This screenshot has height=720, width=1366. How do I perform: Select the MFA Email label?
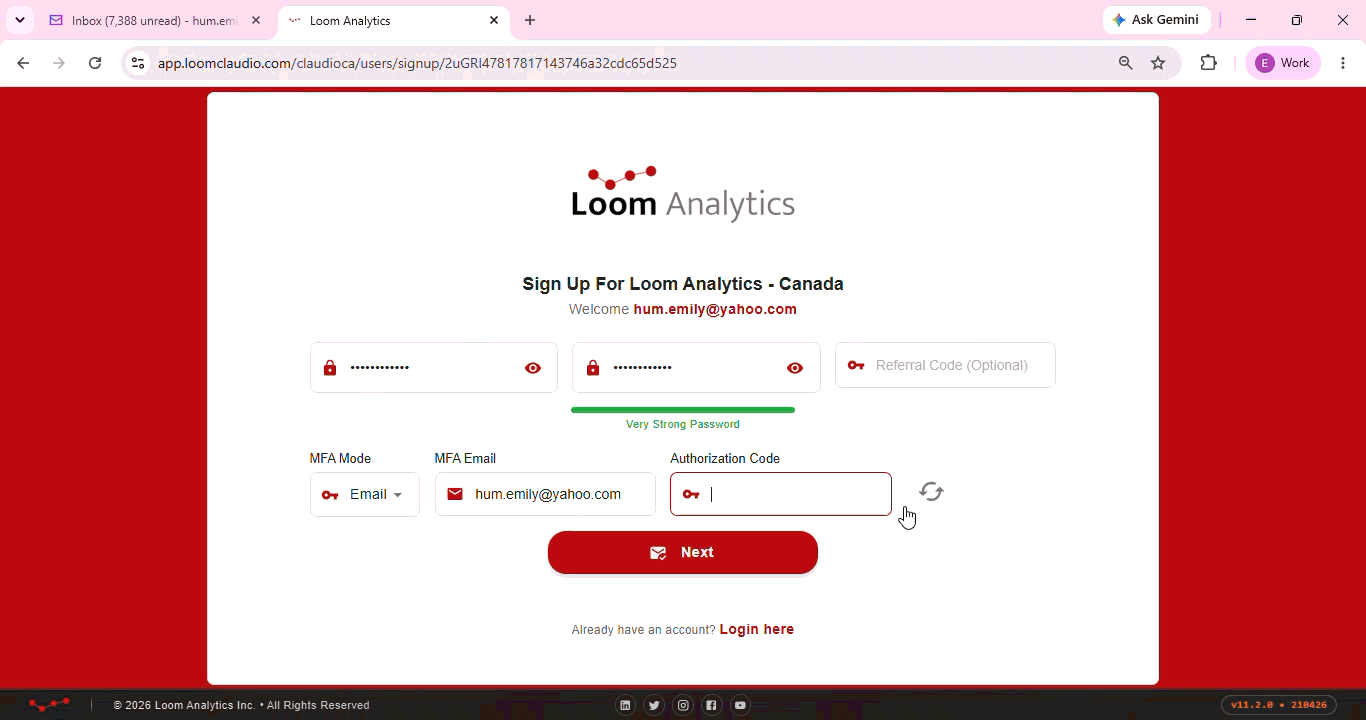click(465, 458)
